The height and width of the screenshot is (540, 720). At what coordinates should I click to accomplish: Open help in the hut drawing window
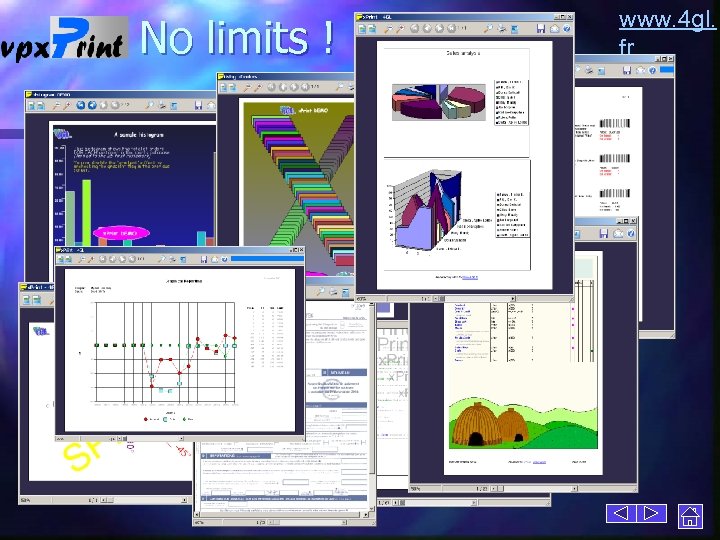631,234
